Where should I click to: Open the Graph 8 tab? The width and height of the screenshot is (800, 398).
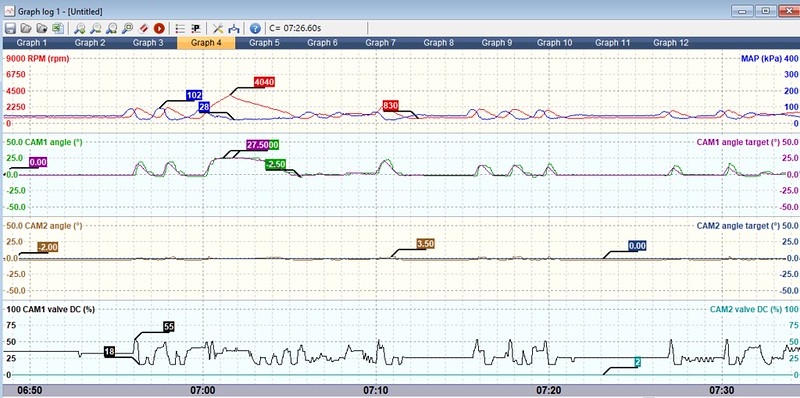click(x=438, y=43)
